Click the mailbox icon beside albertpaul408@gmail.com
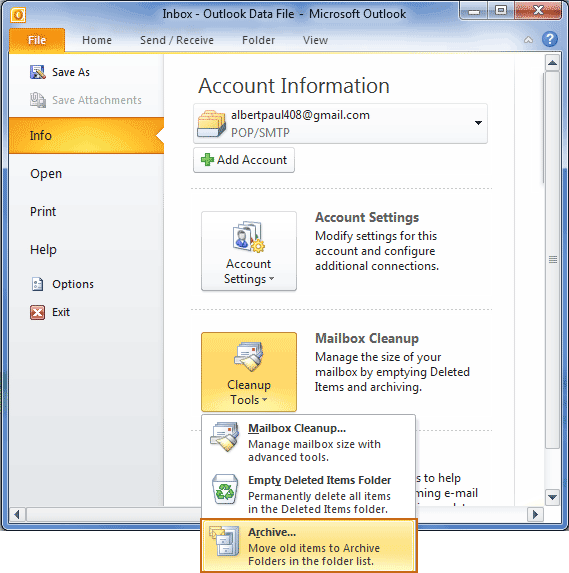Viewport: 569px width, 573px height. (x=211, y=124)
